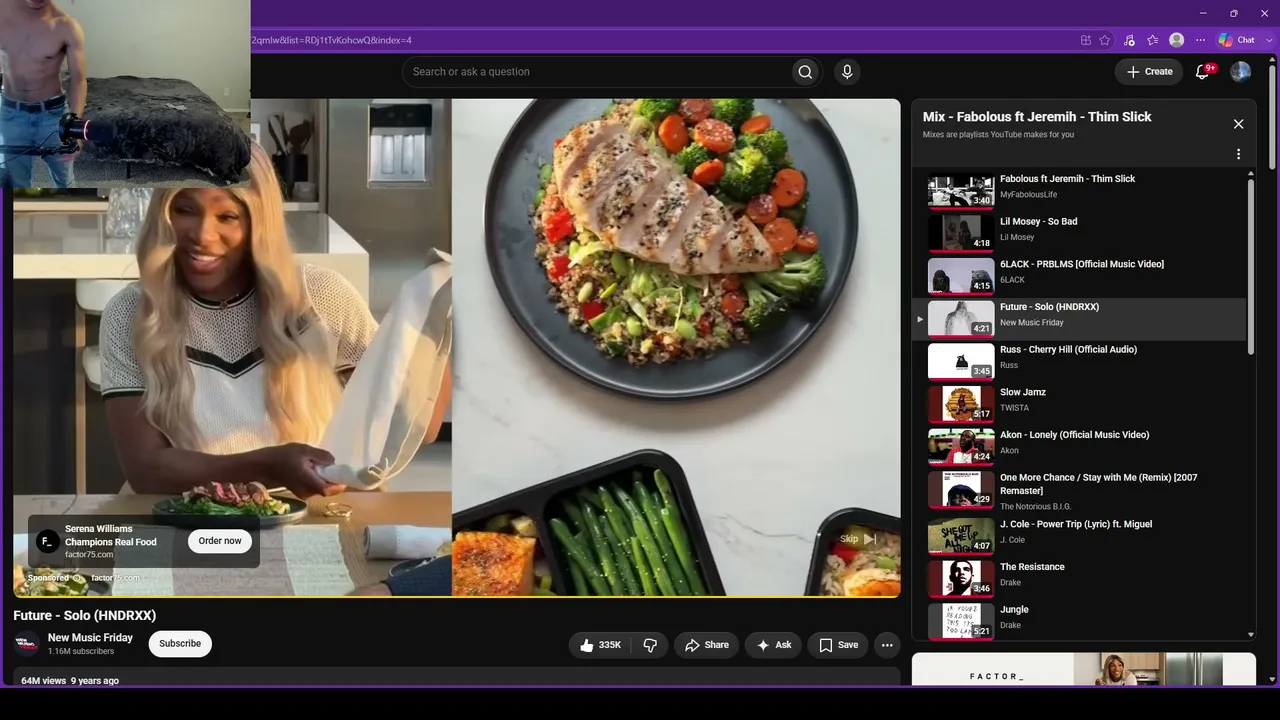The width and height of the screenshot is (1280, 720).
Task: Click the Sponsored info icon
Action: coord(78,578)
